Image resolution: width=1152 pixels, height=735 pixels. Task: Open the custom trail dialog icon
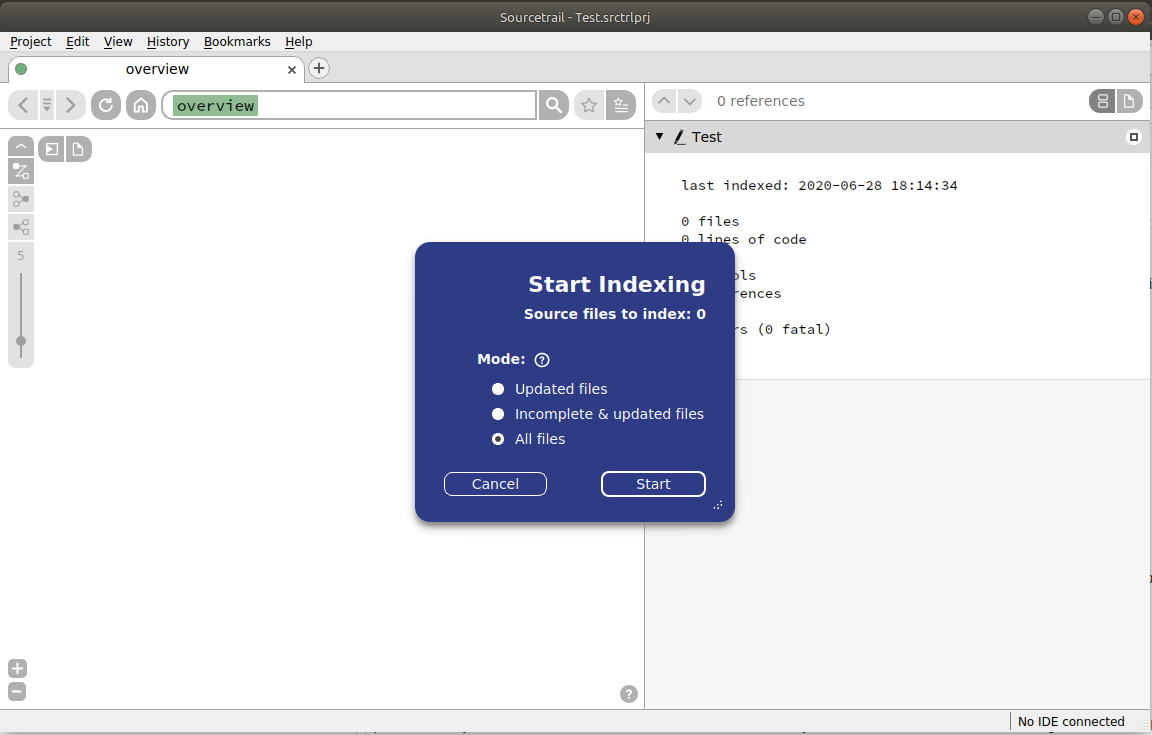click(21, 171)
